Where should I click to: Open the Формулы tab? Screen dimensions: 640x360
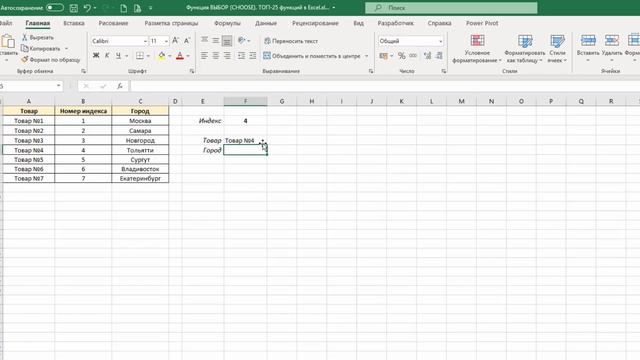(227, 23)
